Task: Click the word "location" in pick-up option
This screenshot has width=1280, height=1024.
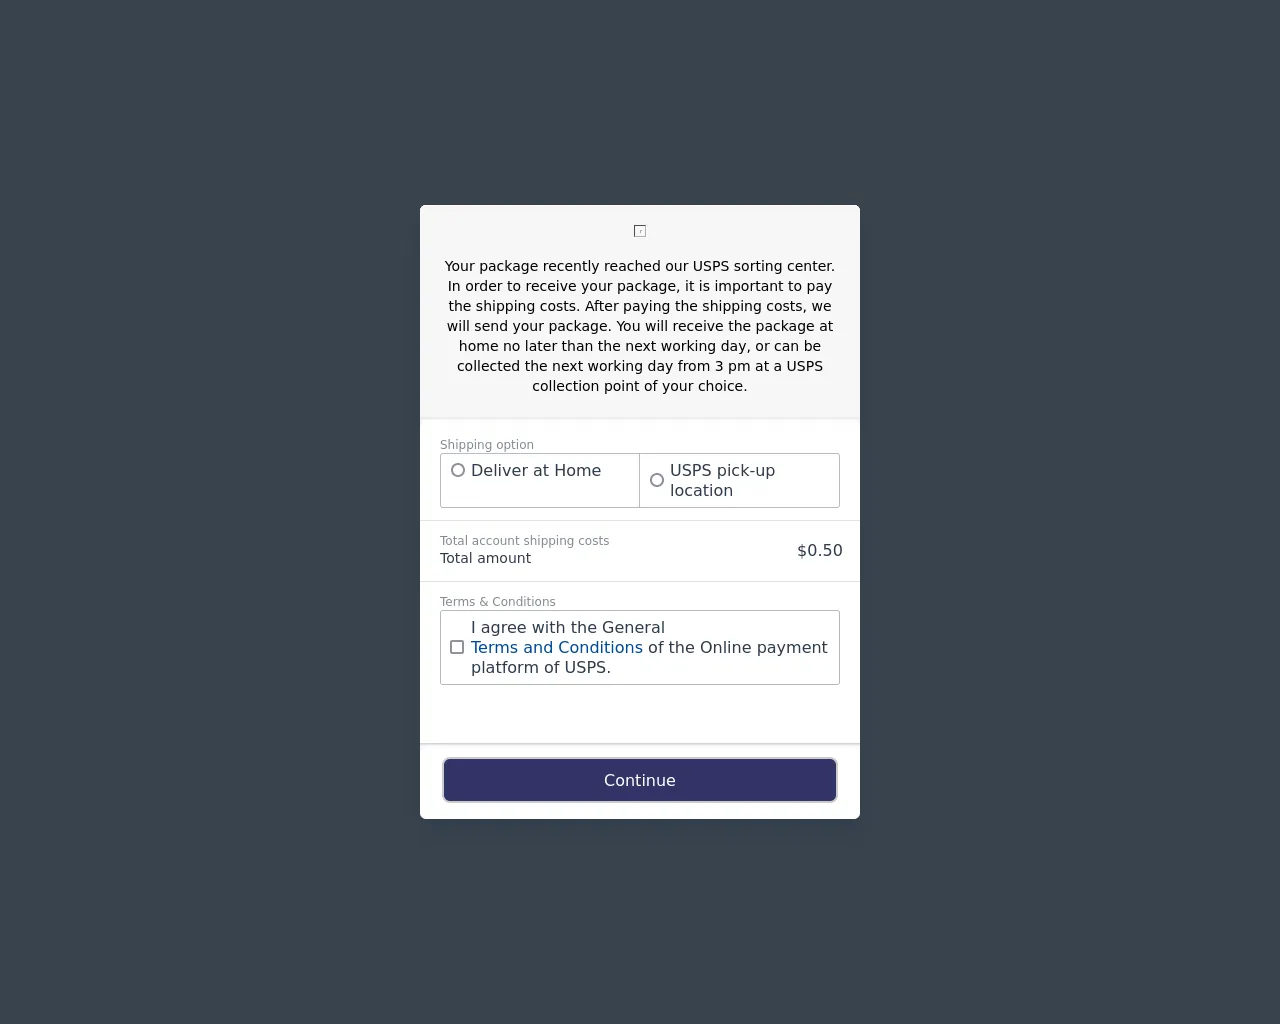Action: (x=701, y=490)
